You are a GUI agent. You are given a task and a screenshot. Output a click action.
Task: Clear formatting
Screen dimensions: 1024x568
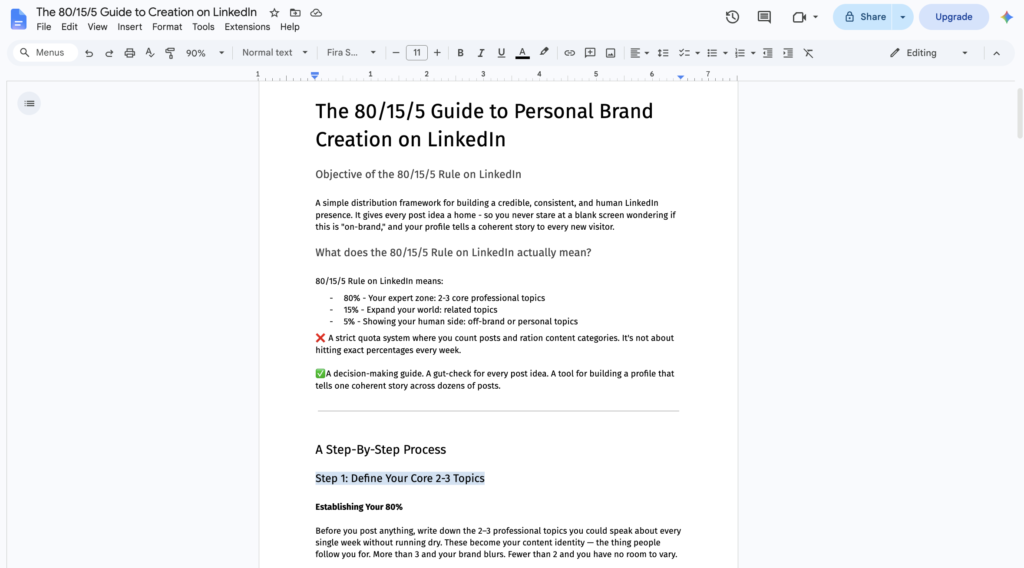pyautogui.click(x=808, y=53)
